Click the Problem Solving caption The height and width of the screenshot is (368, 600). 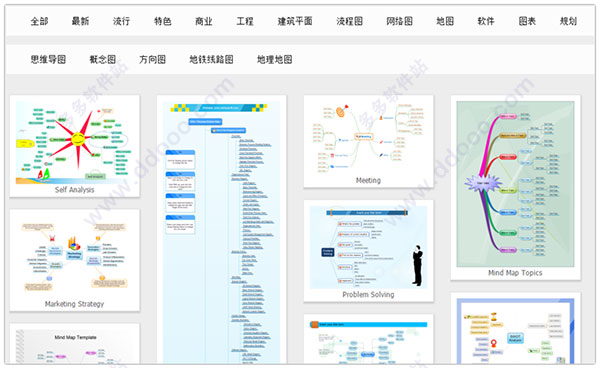[368, 294]
